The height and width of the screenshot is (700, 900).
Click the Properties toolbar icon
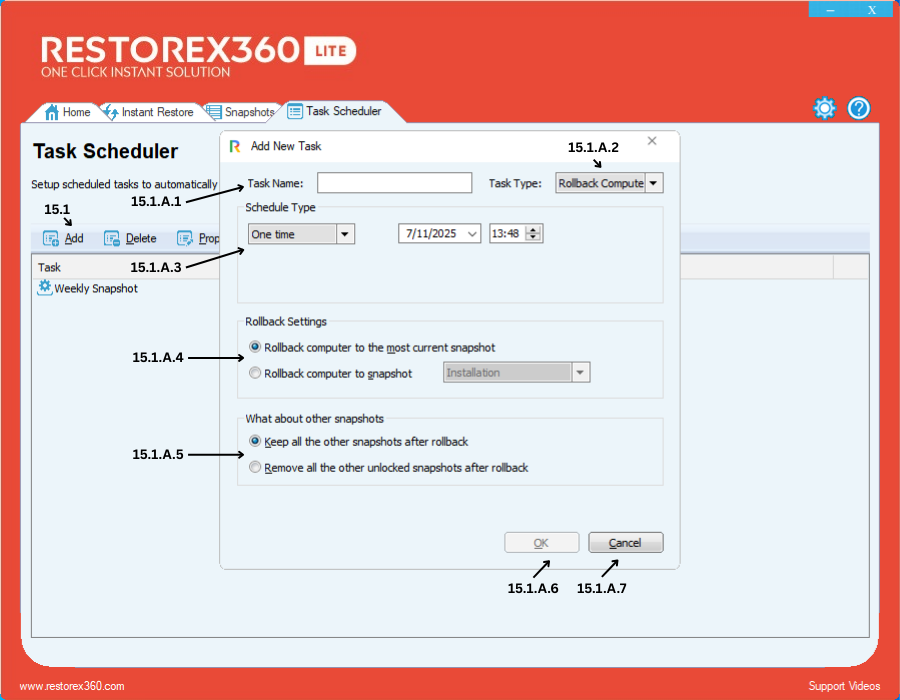185,239
